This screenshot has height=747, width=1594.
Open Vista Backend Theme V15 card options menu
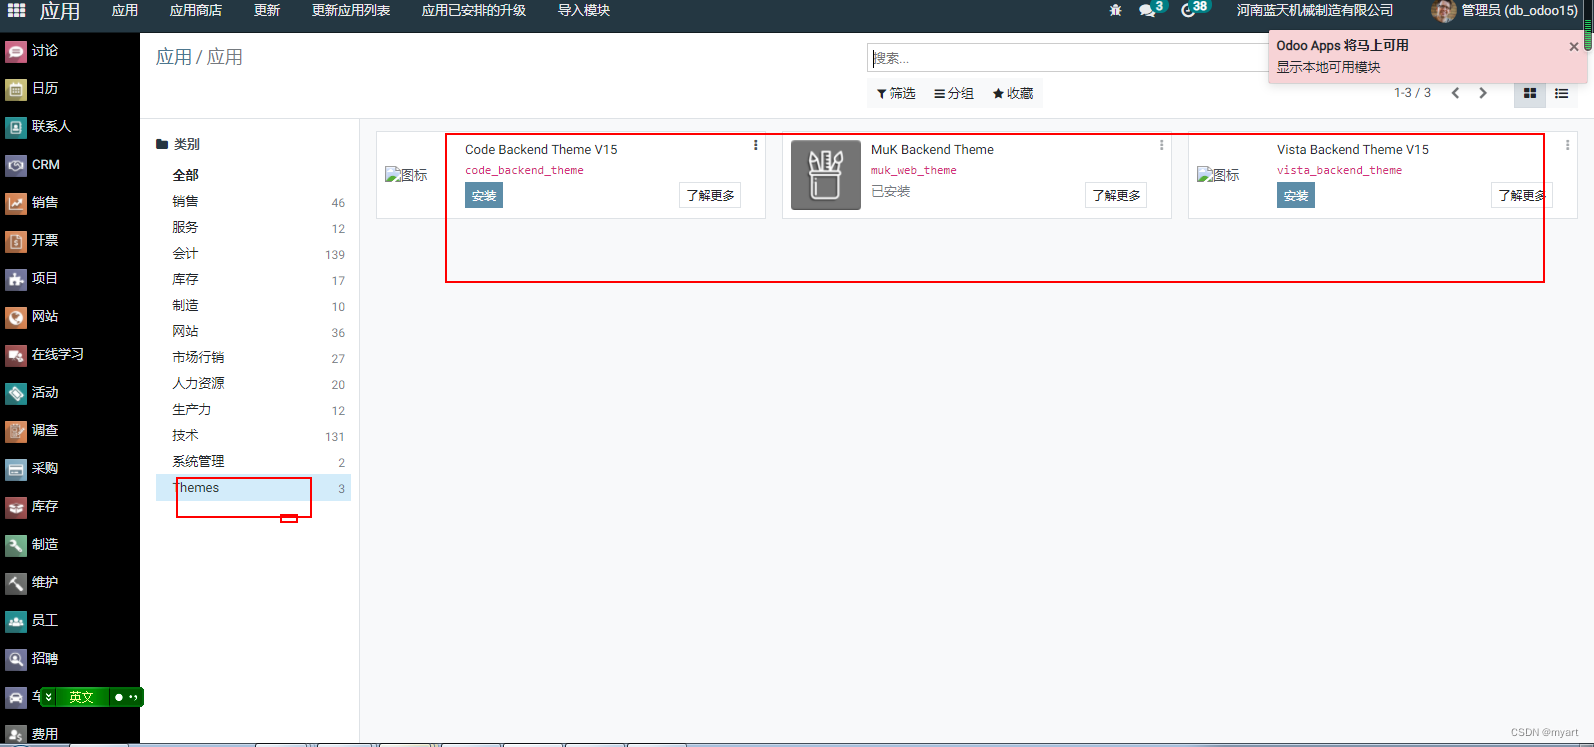pos(1567,145)
